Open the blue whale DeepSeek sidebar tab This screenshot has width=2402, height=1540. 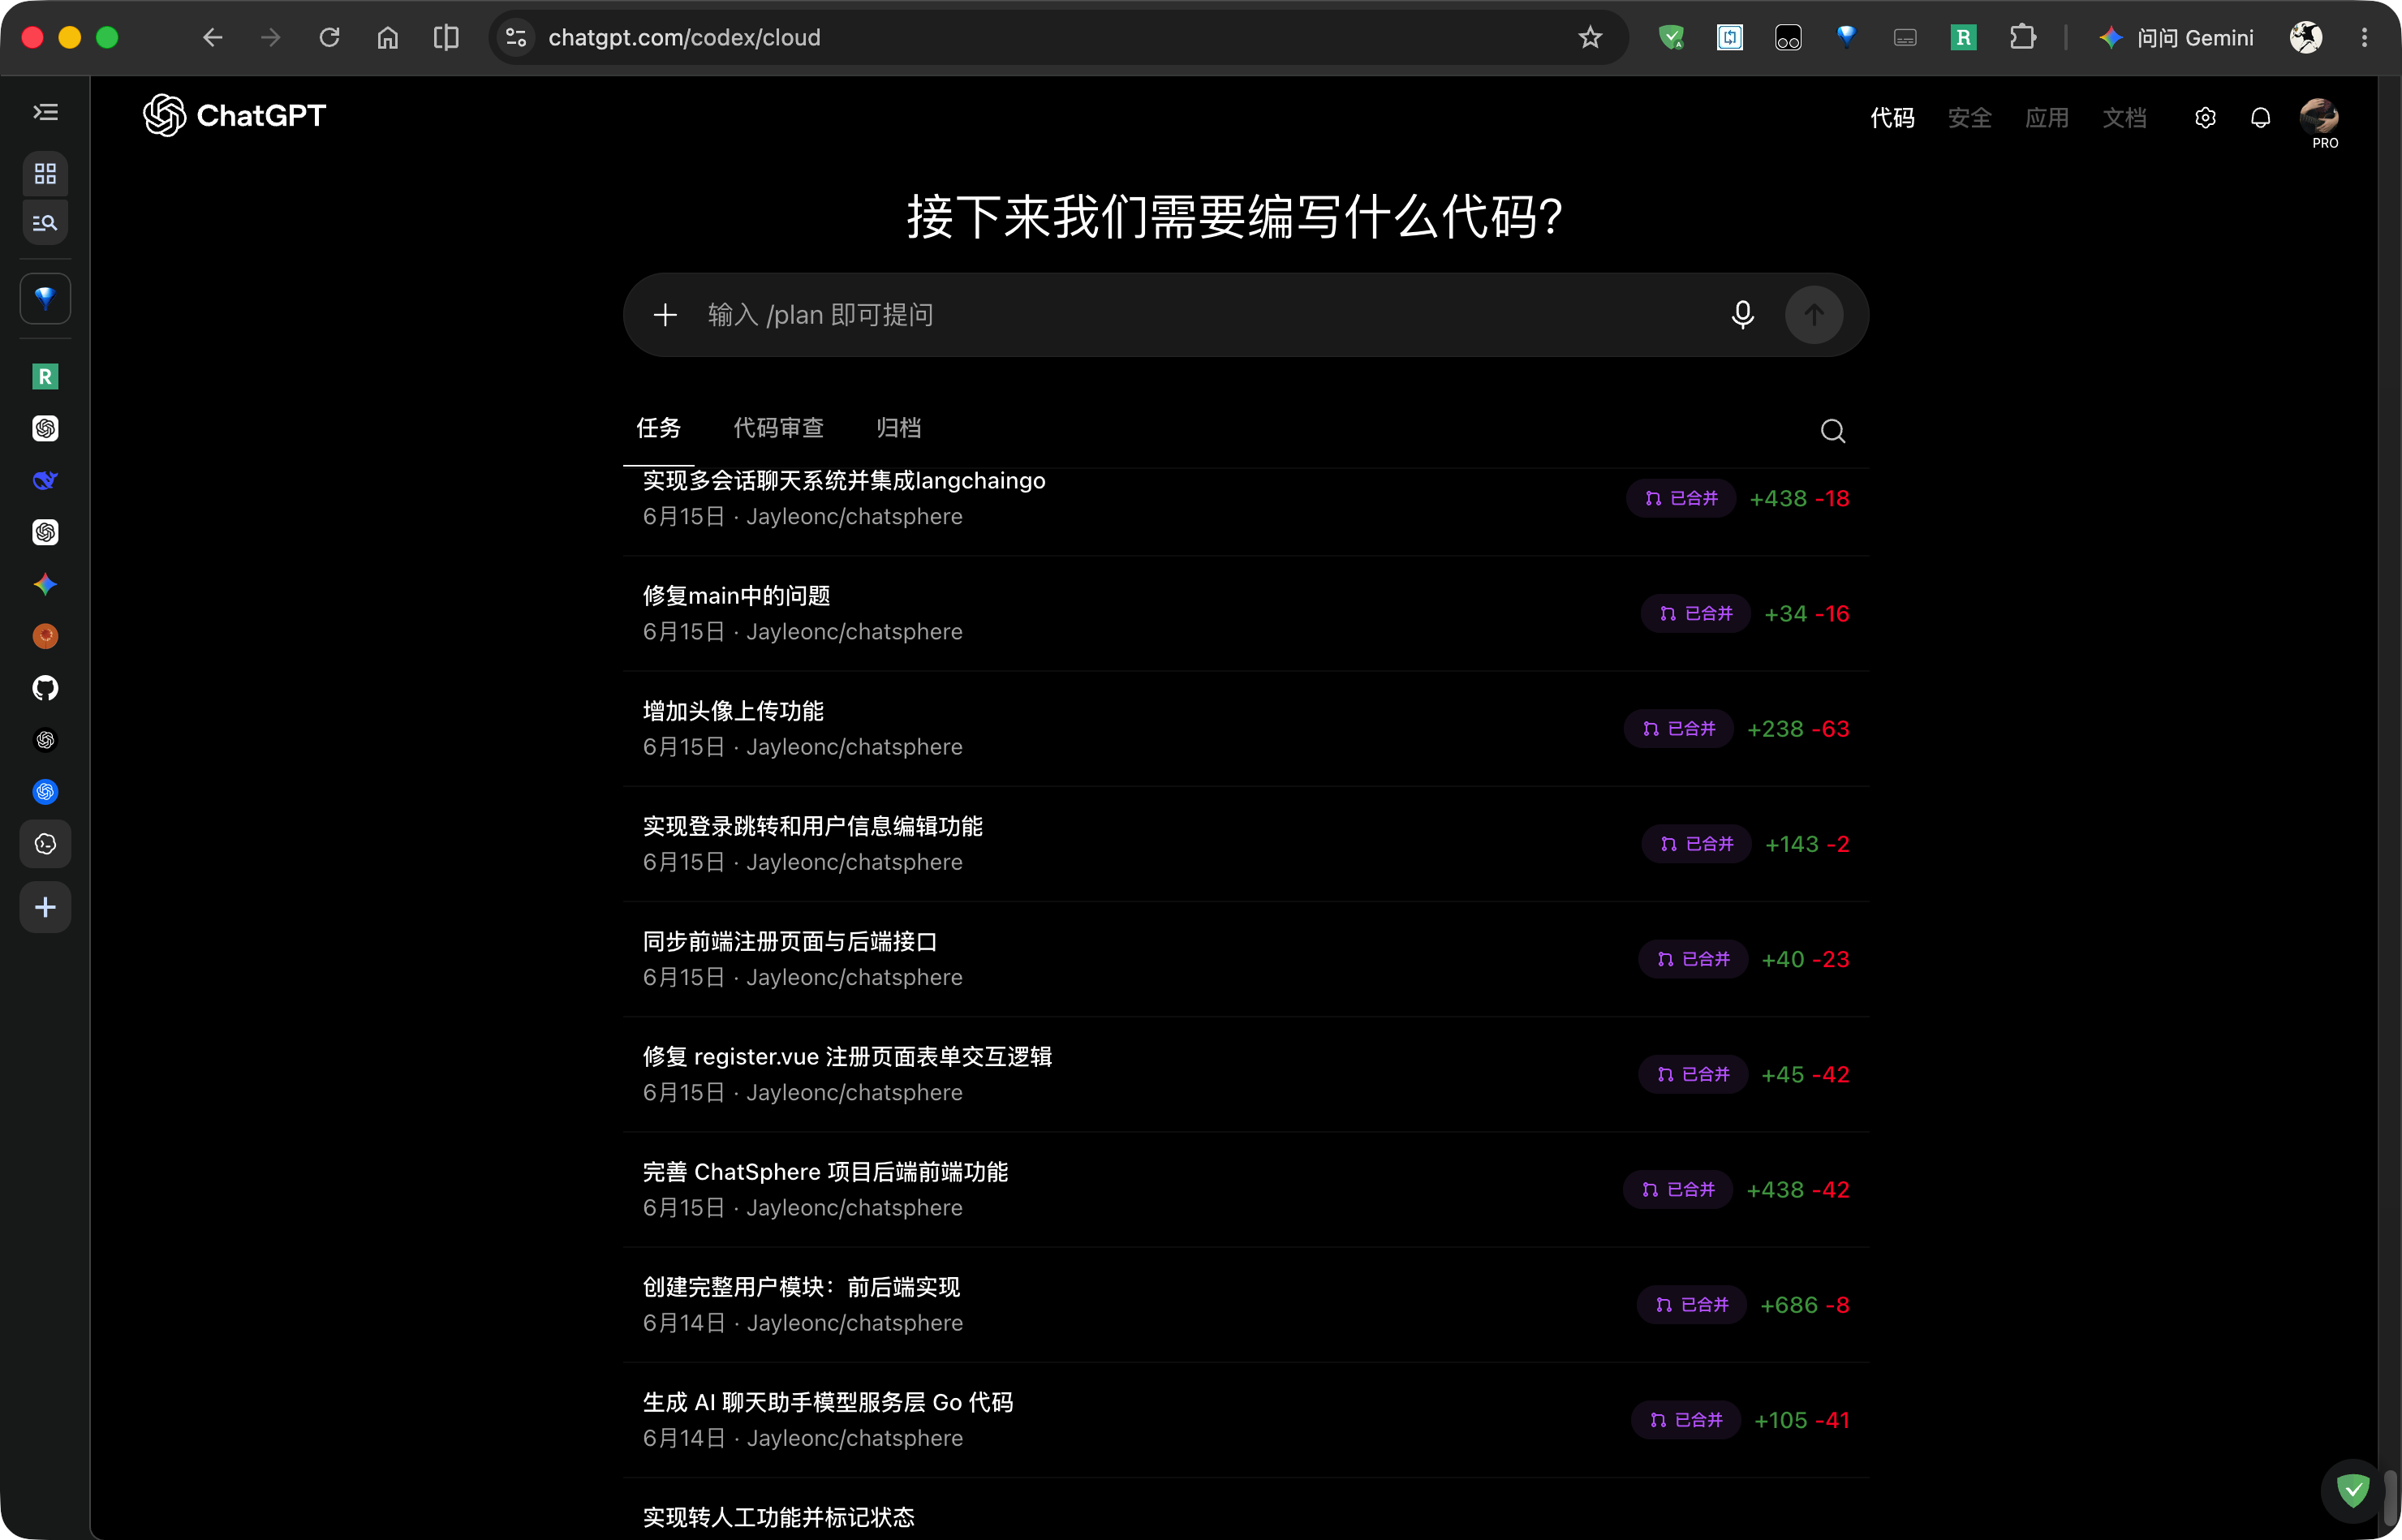click(x=45, y=481)
